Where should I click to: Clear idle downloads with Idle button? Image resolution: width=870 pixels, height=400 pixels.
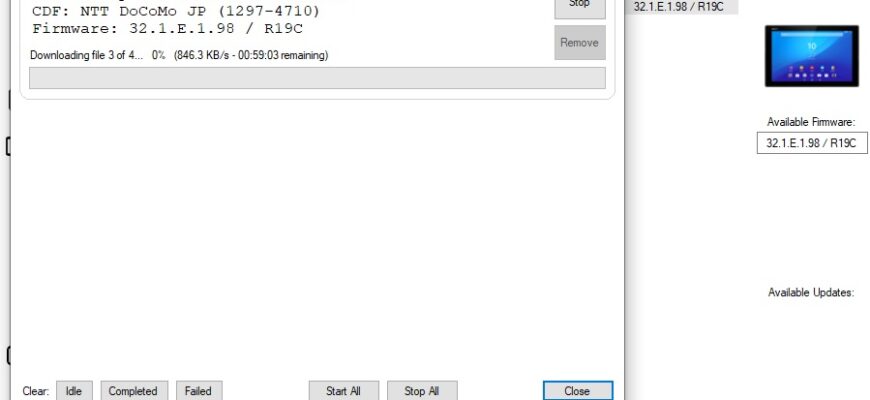(x=74, y=391)
